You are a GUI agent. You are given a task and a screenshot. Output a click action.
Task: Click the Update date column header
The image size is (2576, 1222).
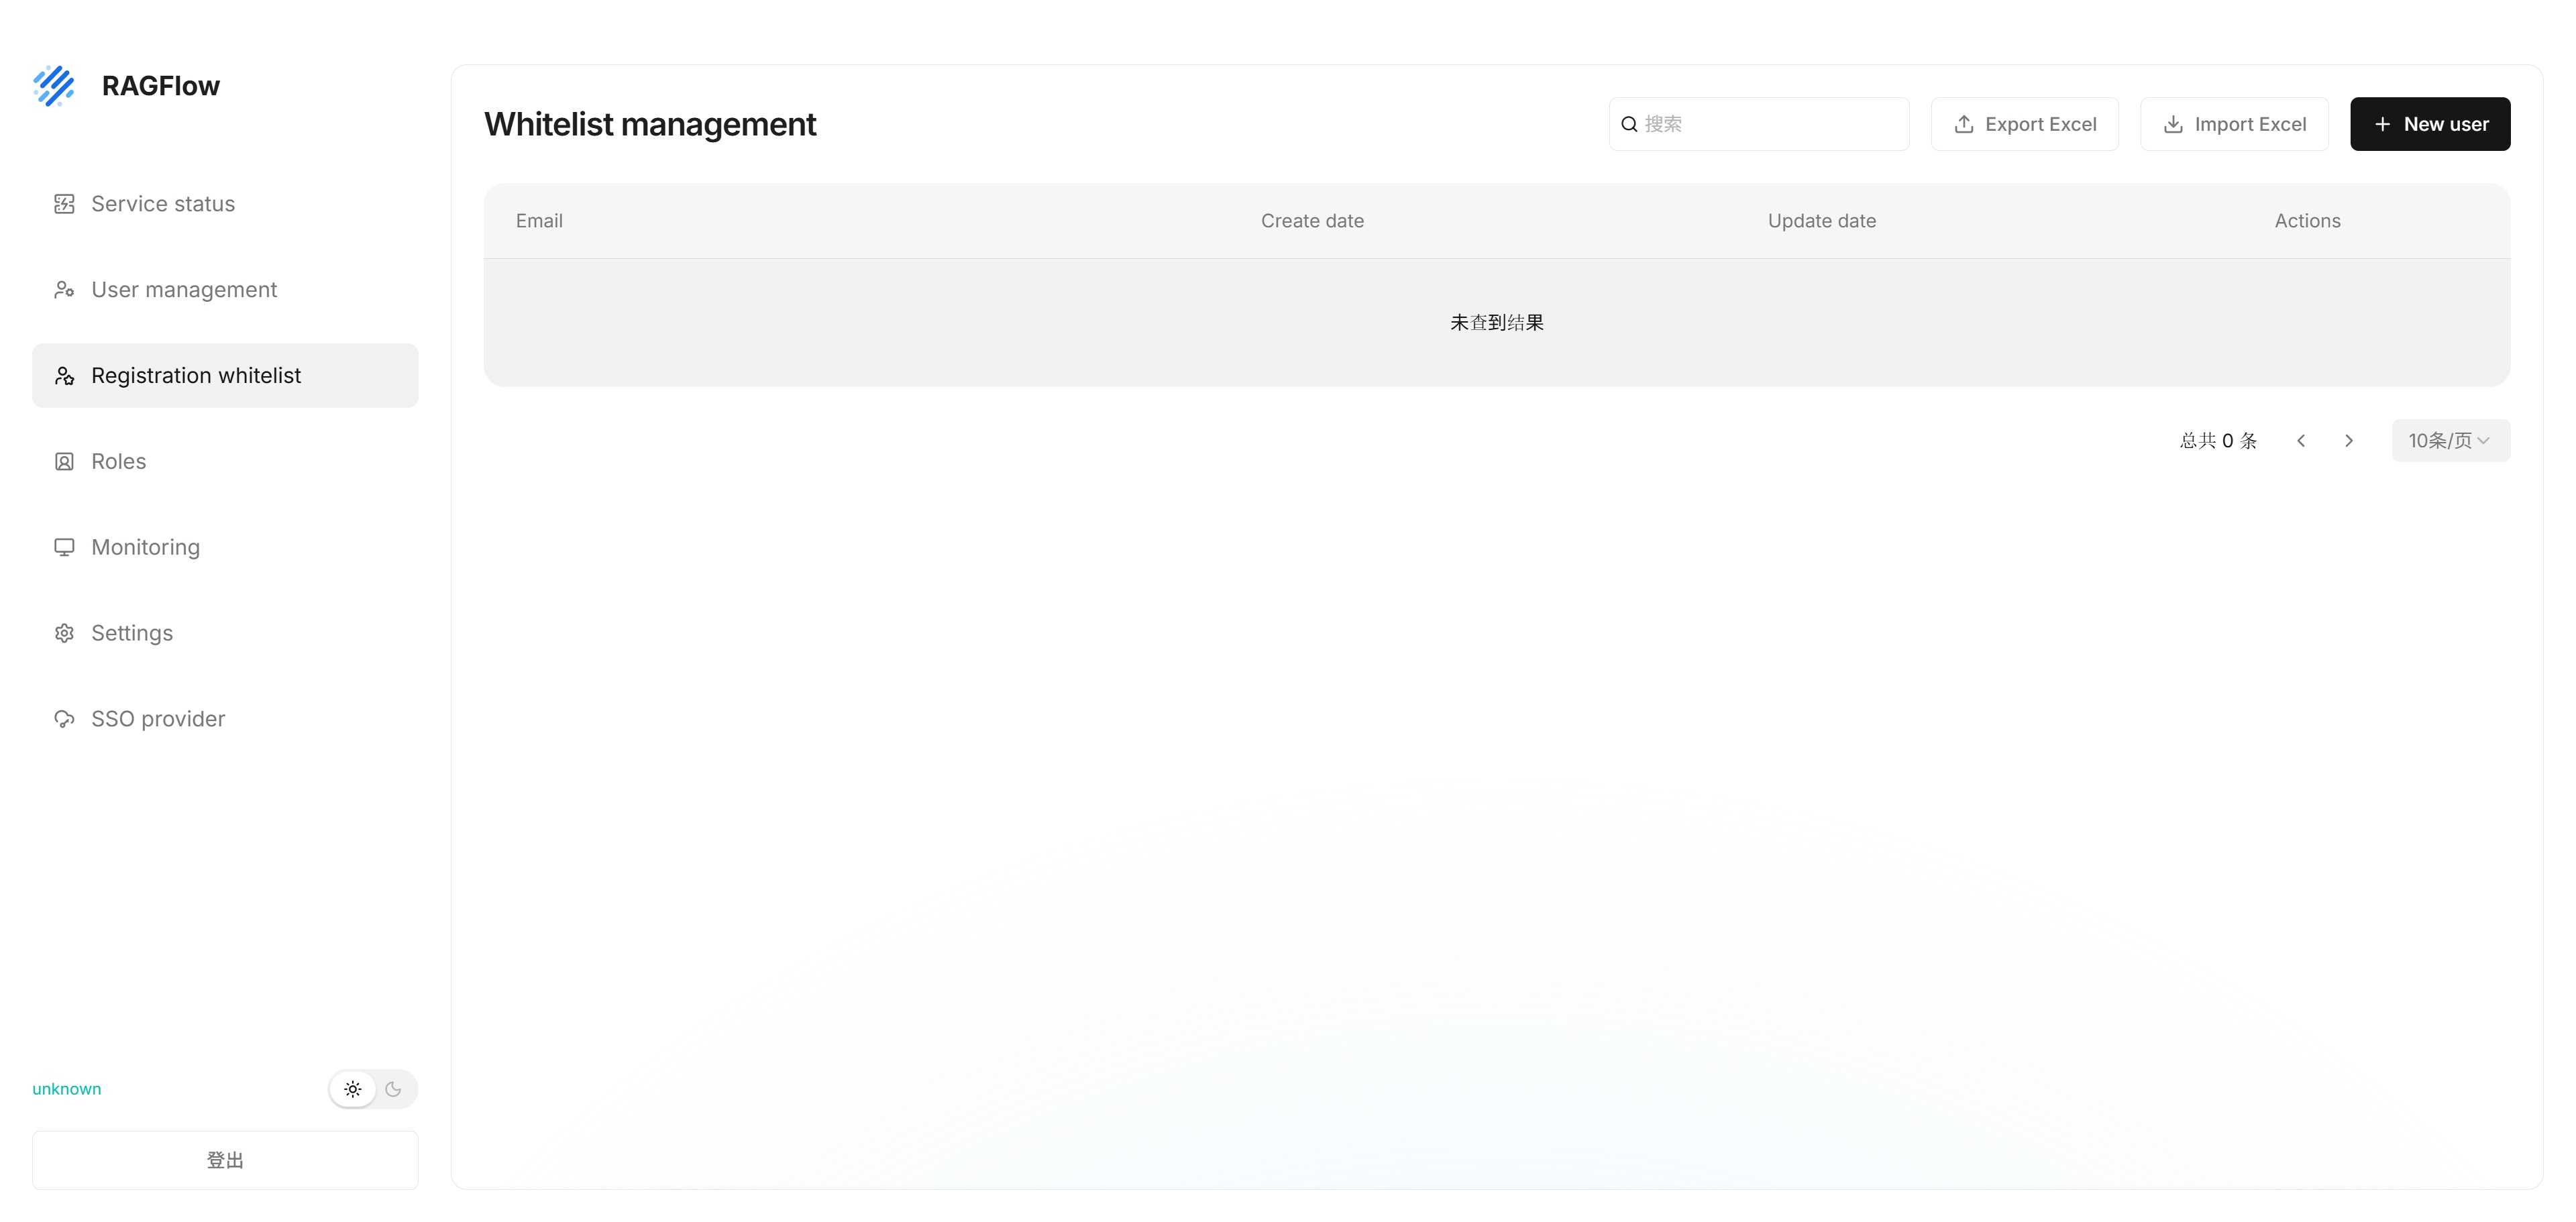pos(1822,221)
